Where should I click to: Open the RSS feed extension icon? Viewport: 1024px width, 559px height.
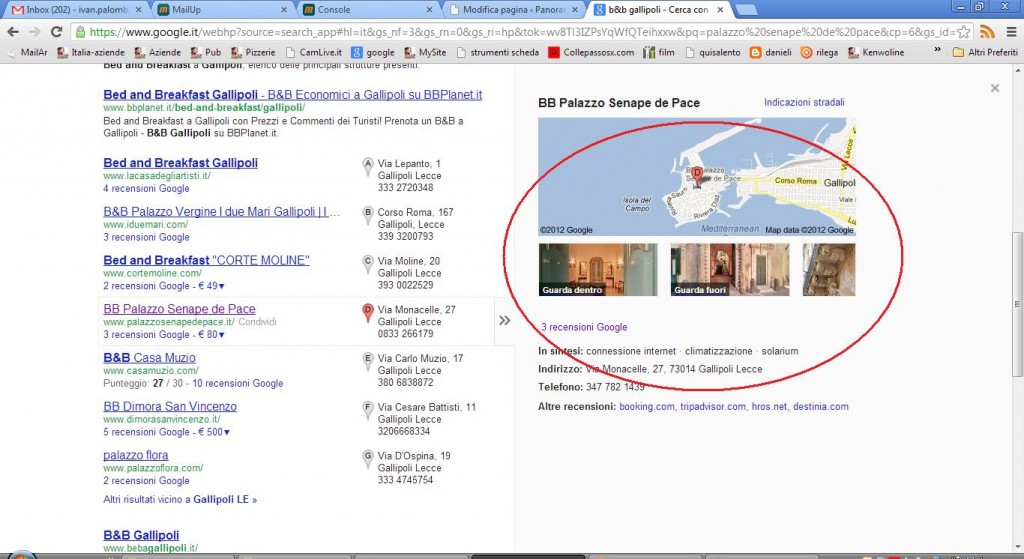(x=987, y=32)
